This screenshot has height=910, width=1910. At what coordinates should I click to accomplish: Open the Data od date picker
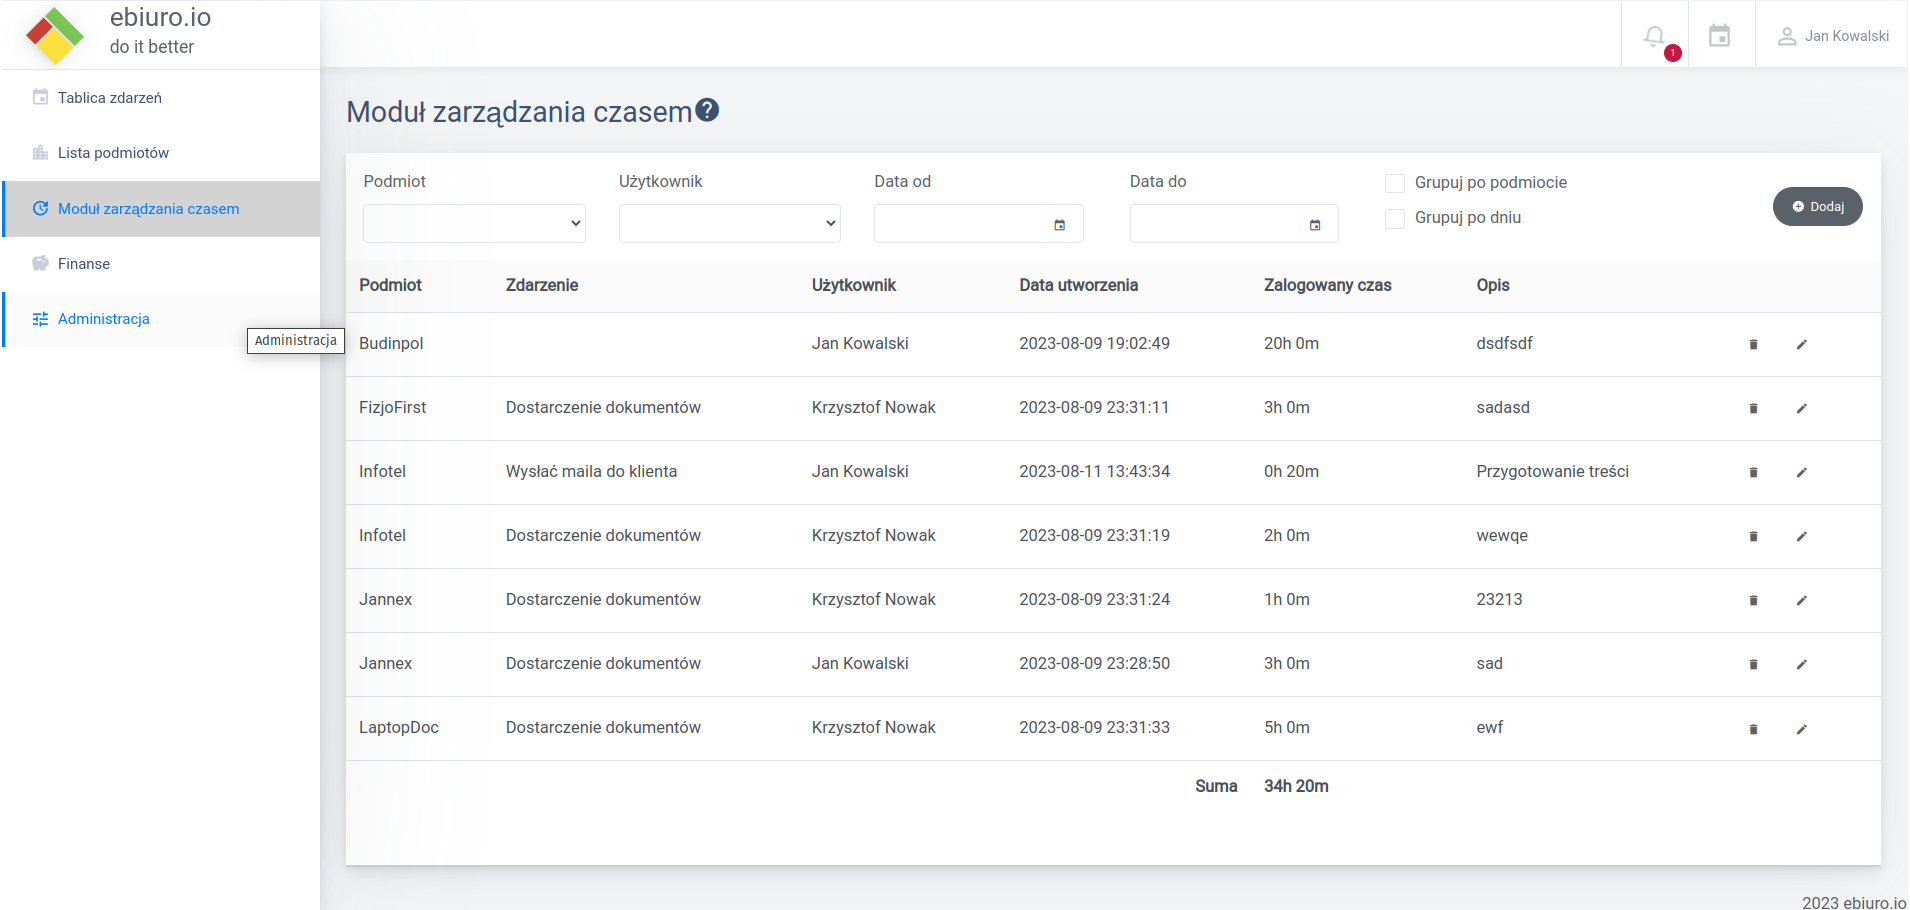coord(1059,225)
